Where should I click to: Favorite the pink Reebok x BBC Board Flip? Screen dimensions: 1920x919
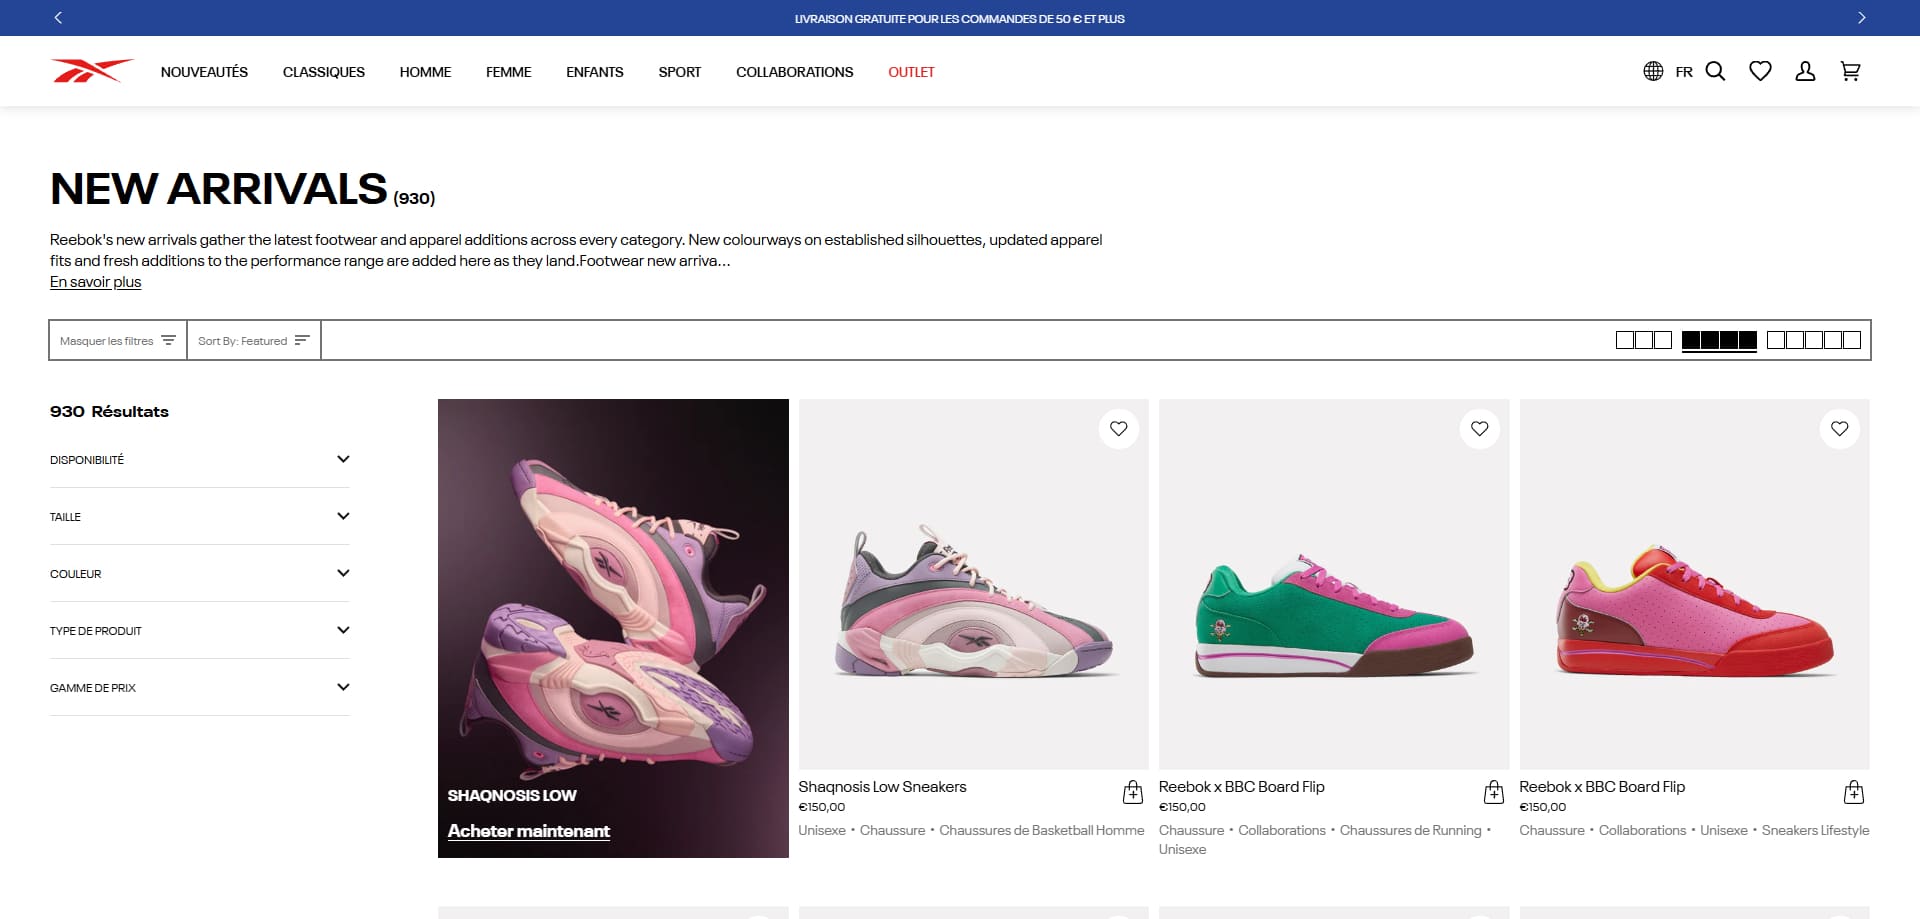pyautogui.click(x=1840, y=429)
